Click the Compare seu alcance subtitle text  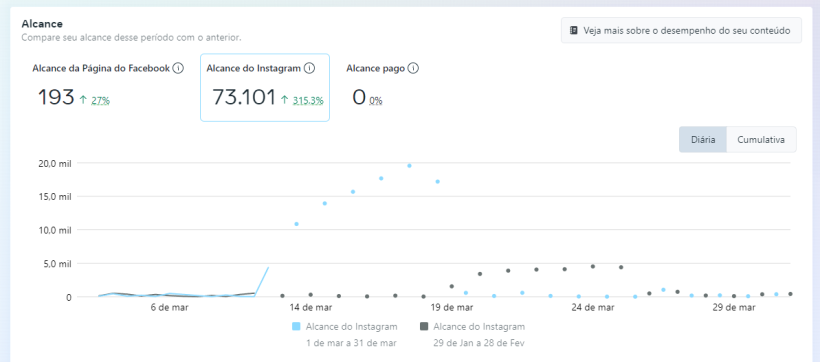coord(131,38)
